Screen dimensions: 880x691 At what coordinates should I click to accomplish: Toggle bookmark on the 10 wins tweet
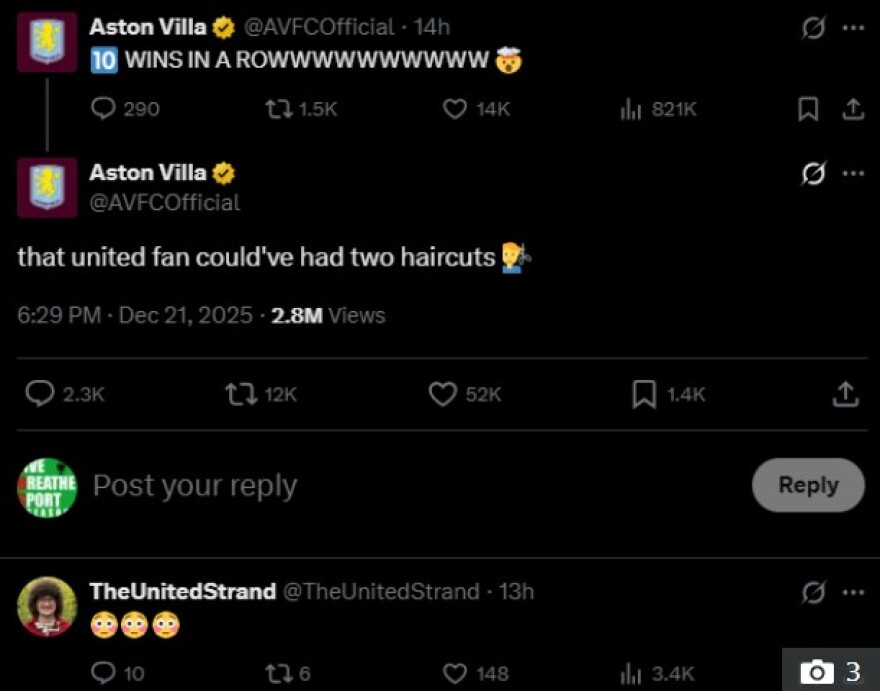pos(808,109)
